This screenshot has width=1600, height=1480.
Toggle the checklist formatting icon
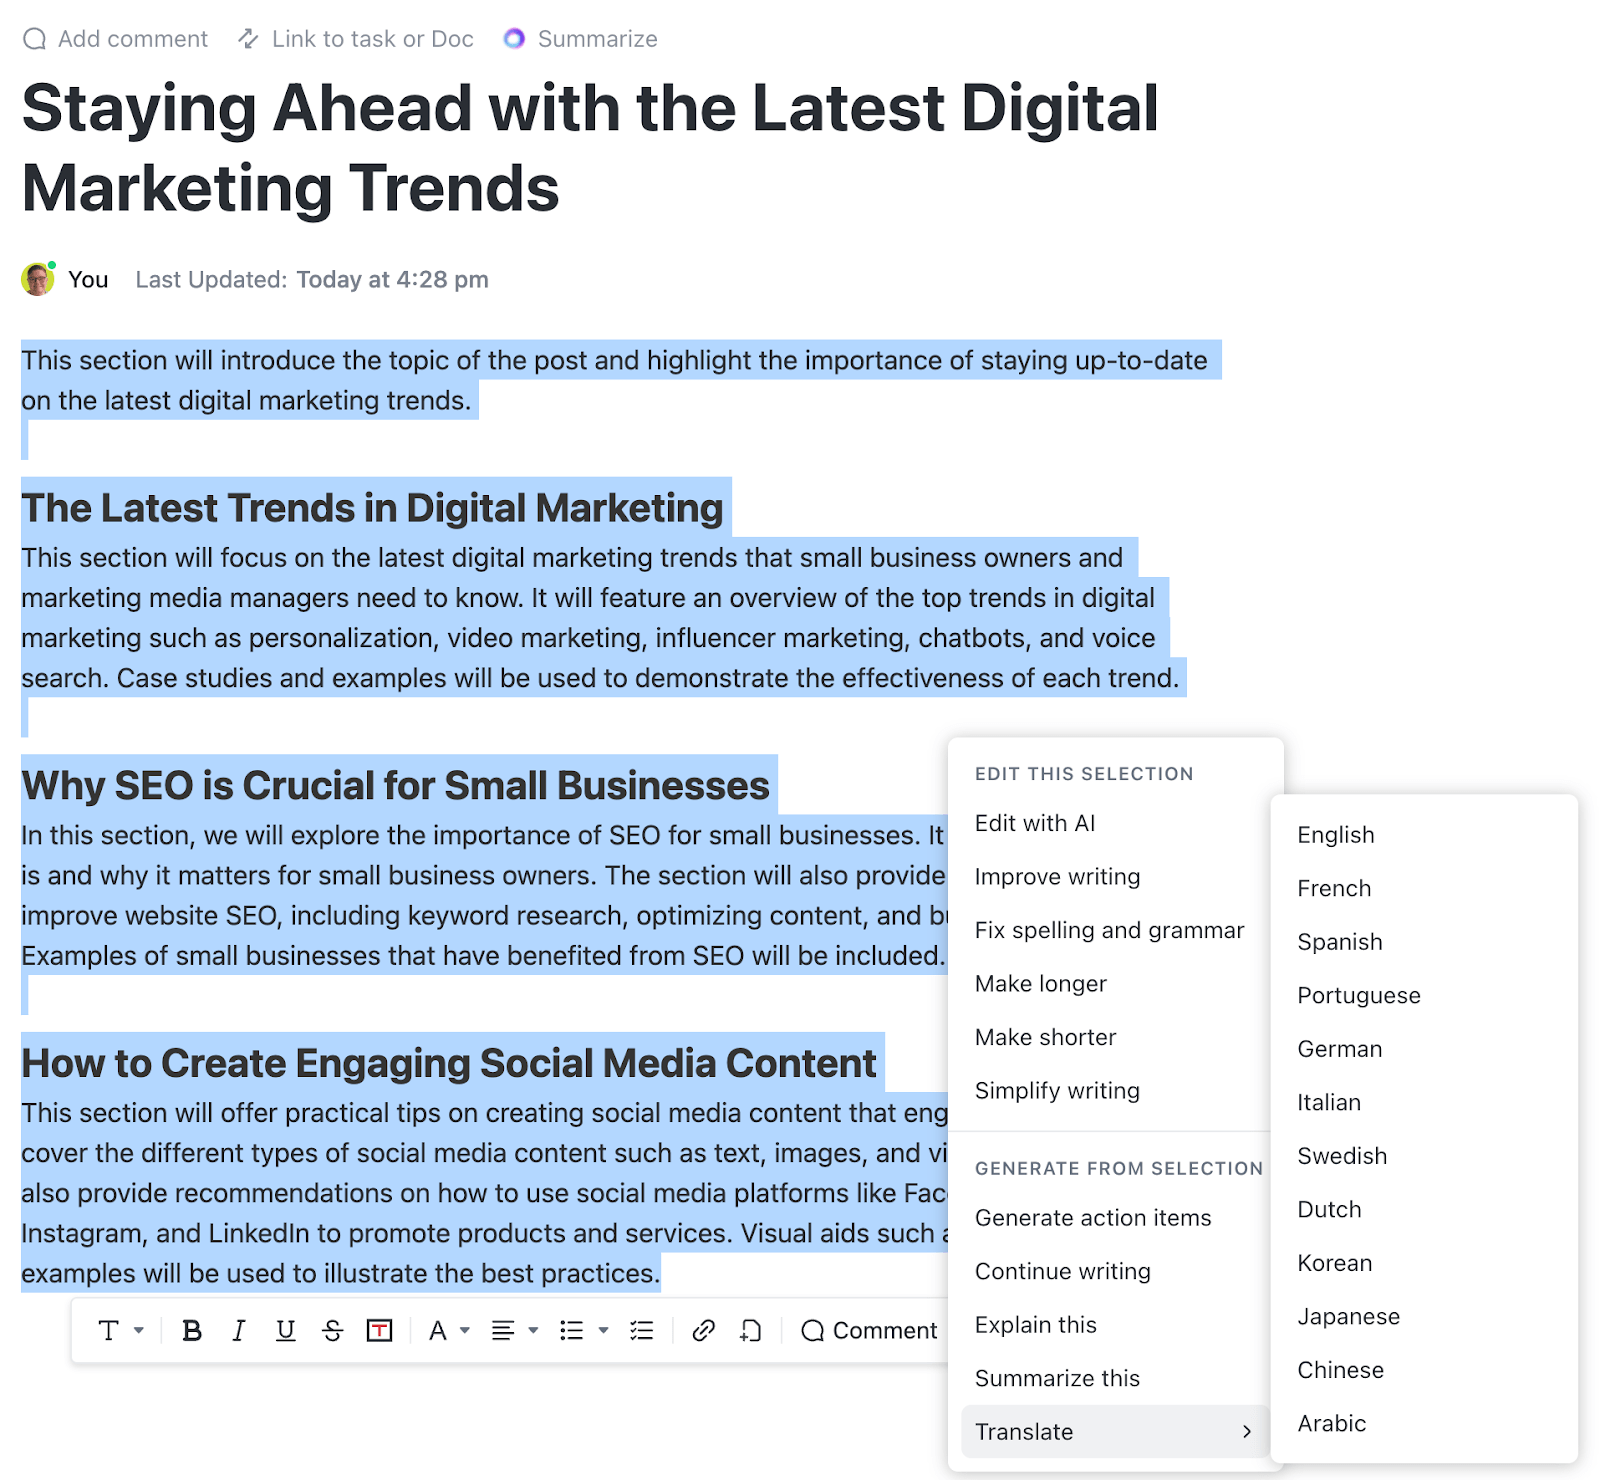[x=641, y=1330]
